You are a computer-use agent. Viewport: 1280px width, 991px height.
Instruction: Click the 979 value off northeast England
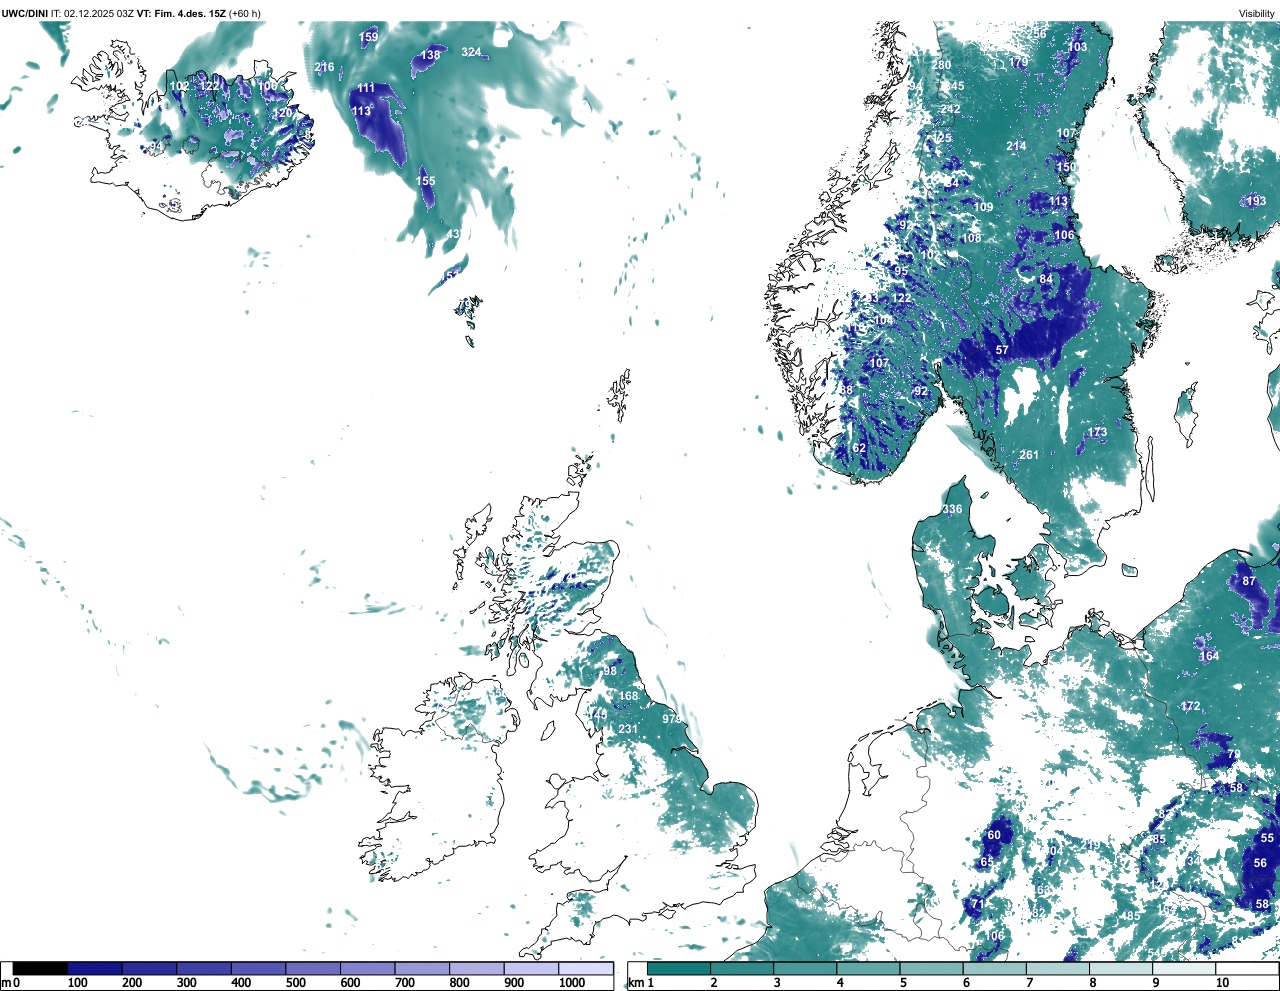[x=672, y=719]
